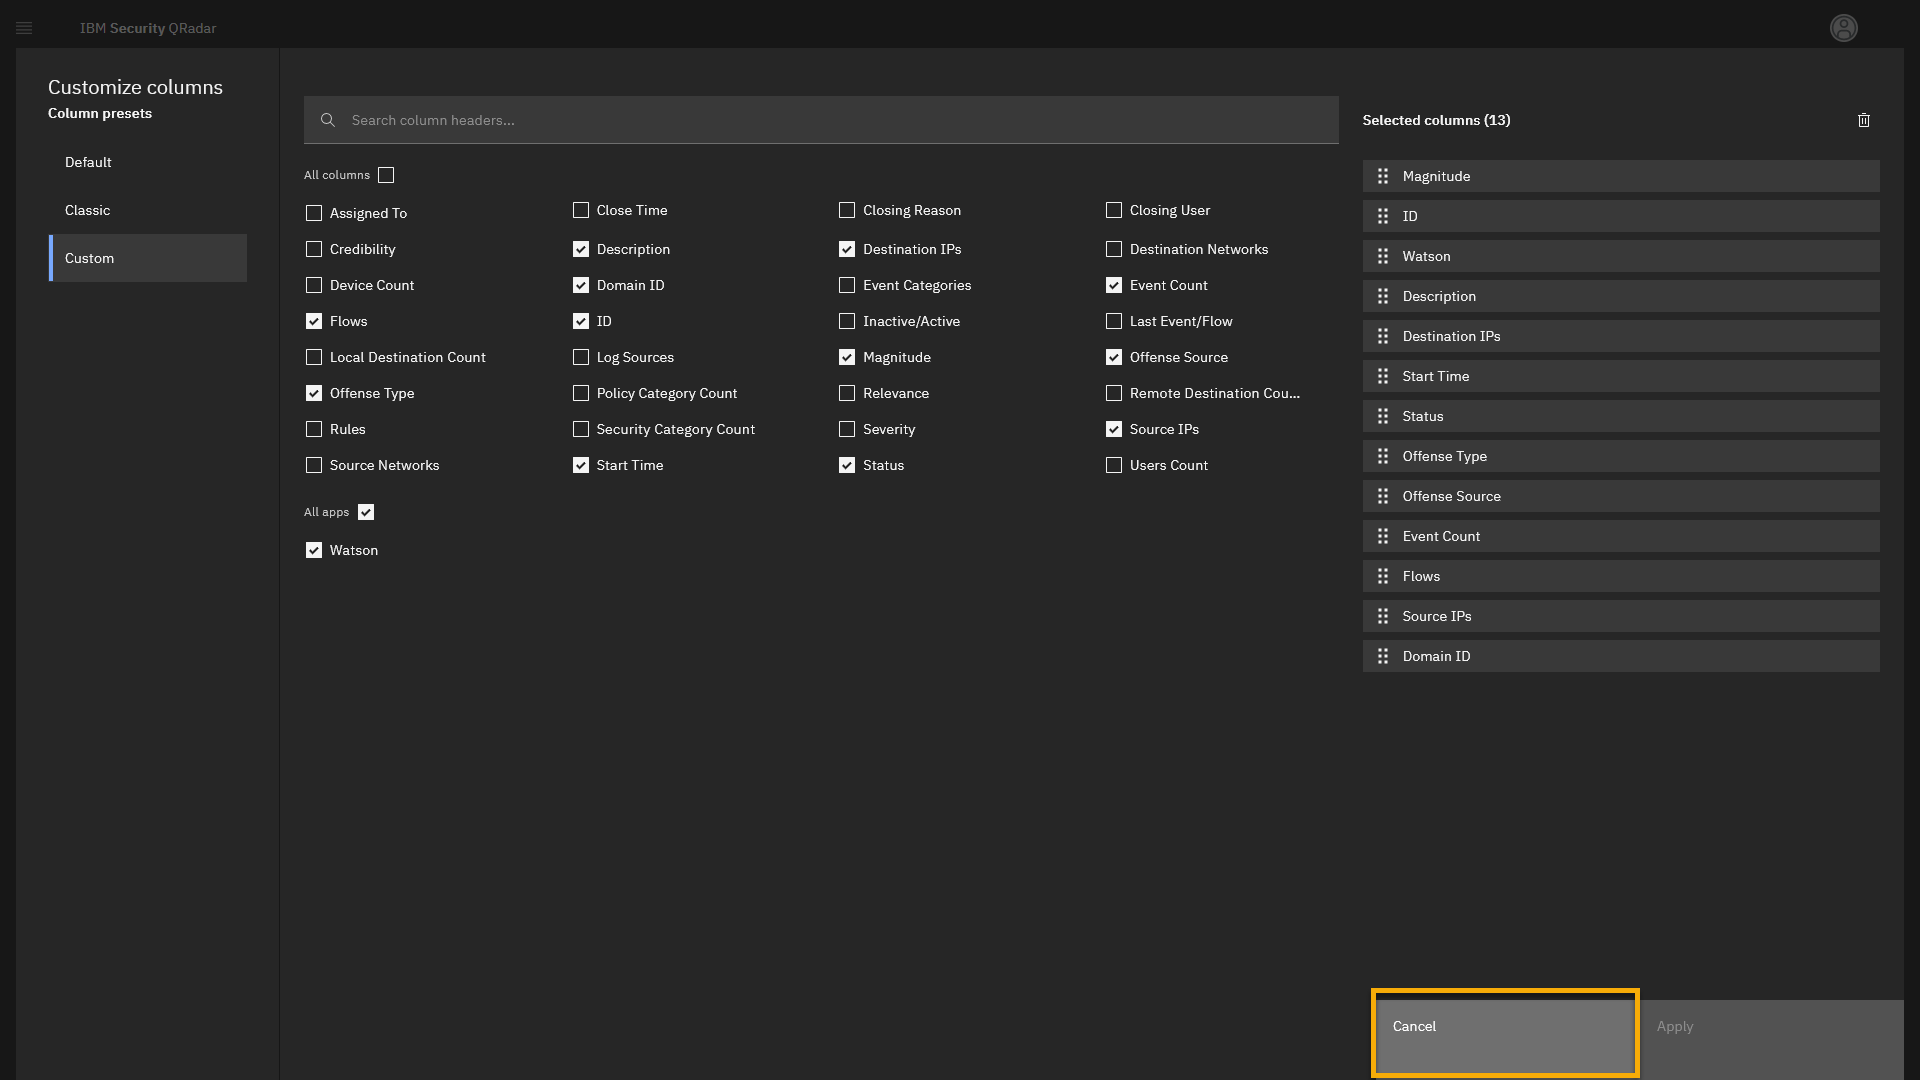Uncheck the Destination IPs column
1920x1080 pixels.
[x=847, y=249]
